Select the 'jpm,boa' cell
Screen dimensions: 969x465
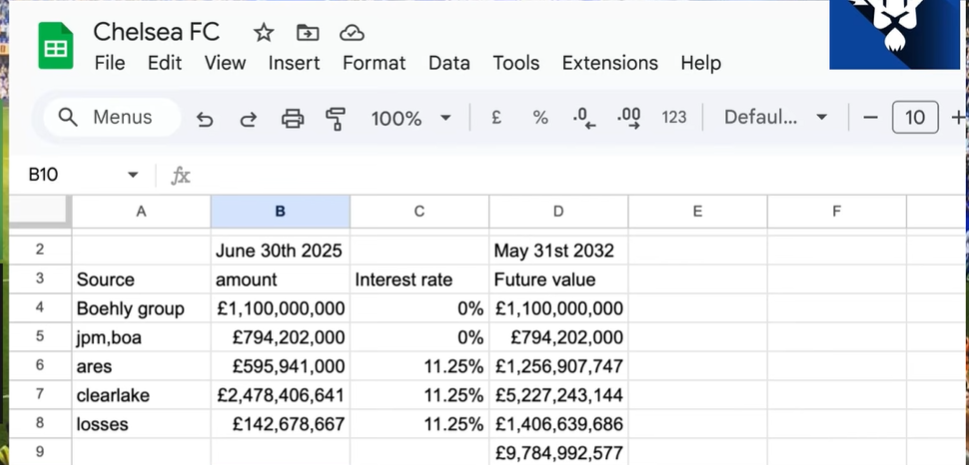click(x=141, y=337)
